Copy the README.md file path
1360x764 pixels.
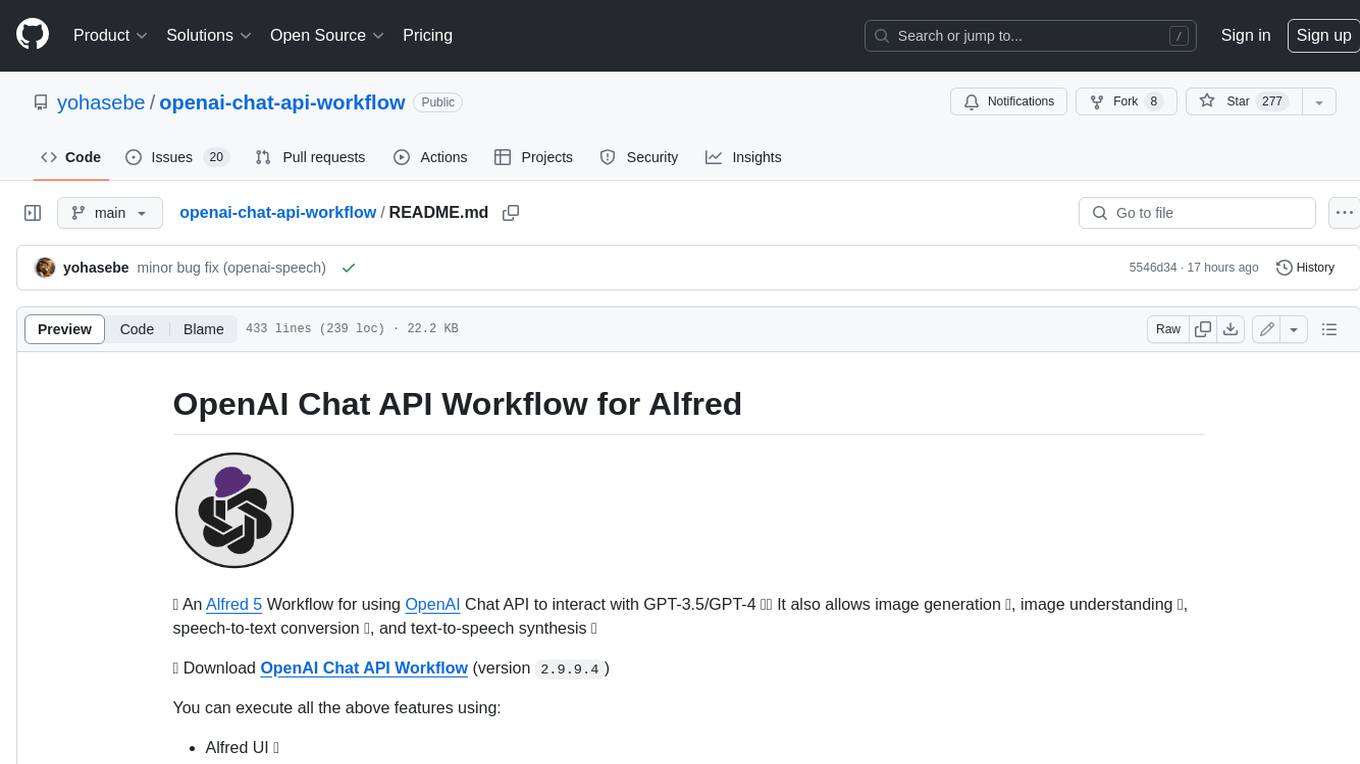coord(511,213)
